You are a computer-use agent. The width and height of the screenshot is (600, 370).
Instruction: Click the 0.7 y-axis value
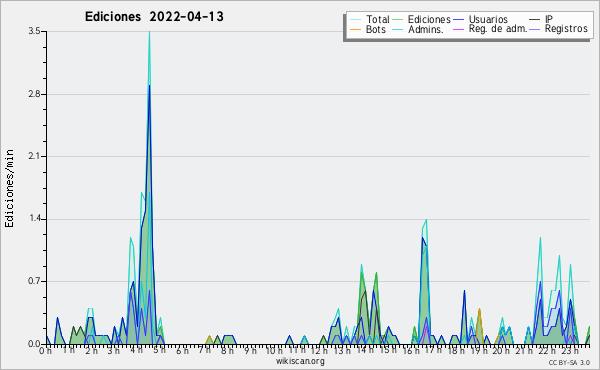click(x=34, y=282)
